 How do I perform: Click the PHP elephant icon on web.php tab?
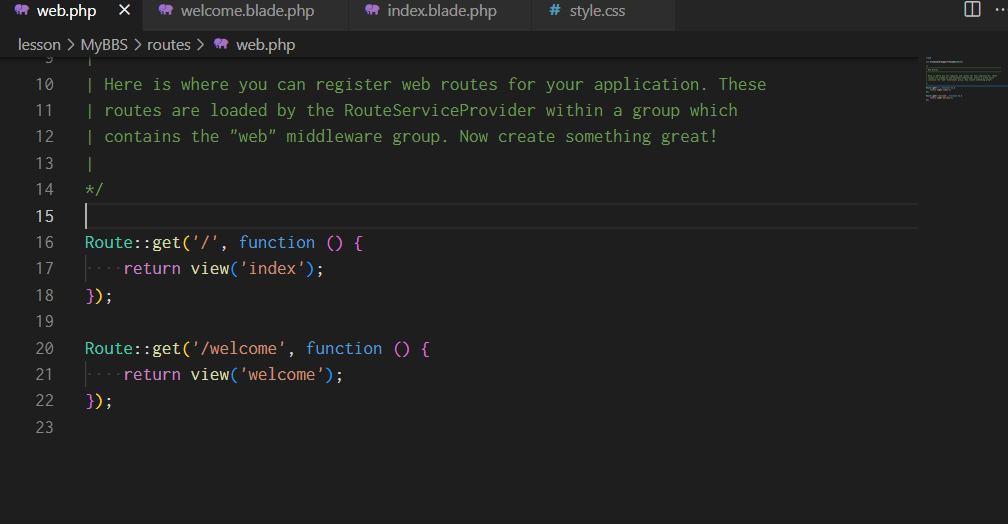21,11
